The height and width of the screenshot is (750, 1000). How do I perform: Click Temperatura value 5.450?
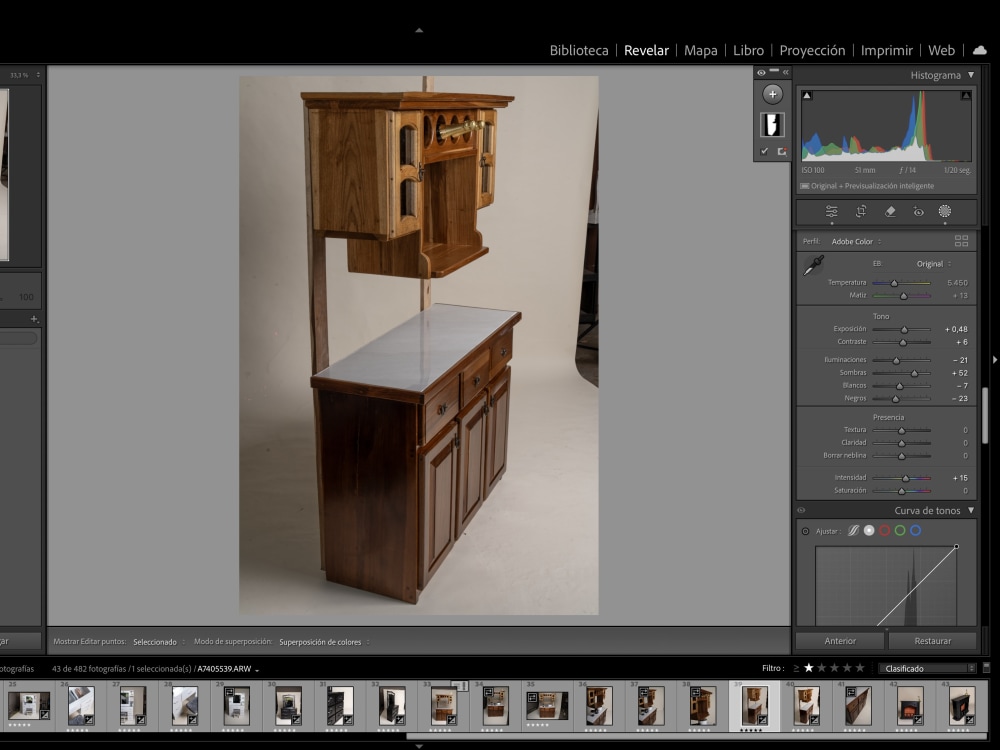(x=957, y=283)
